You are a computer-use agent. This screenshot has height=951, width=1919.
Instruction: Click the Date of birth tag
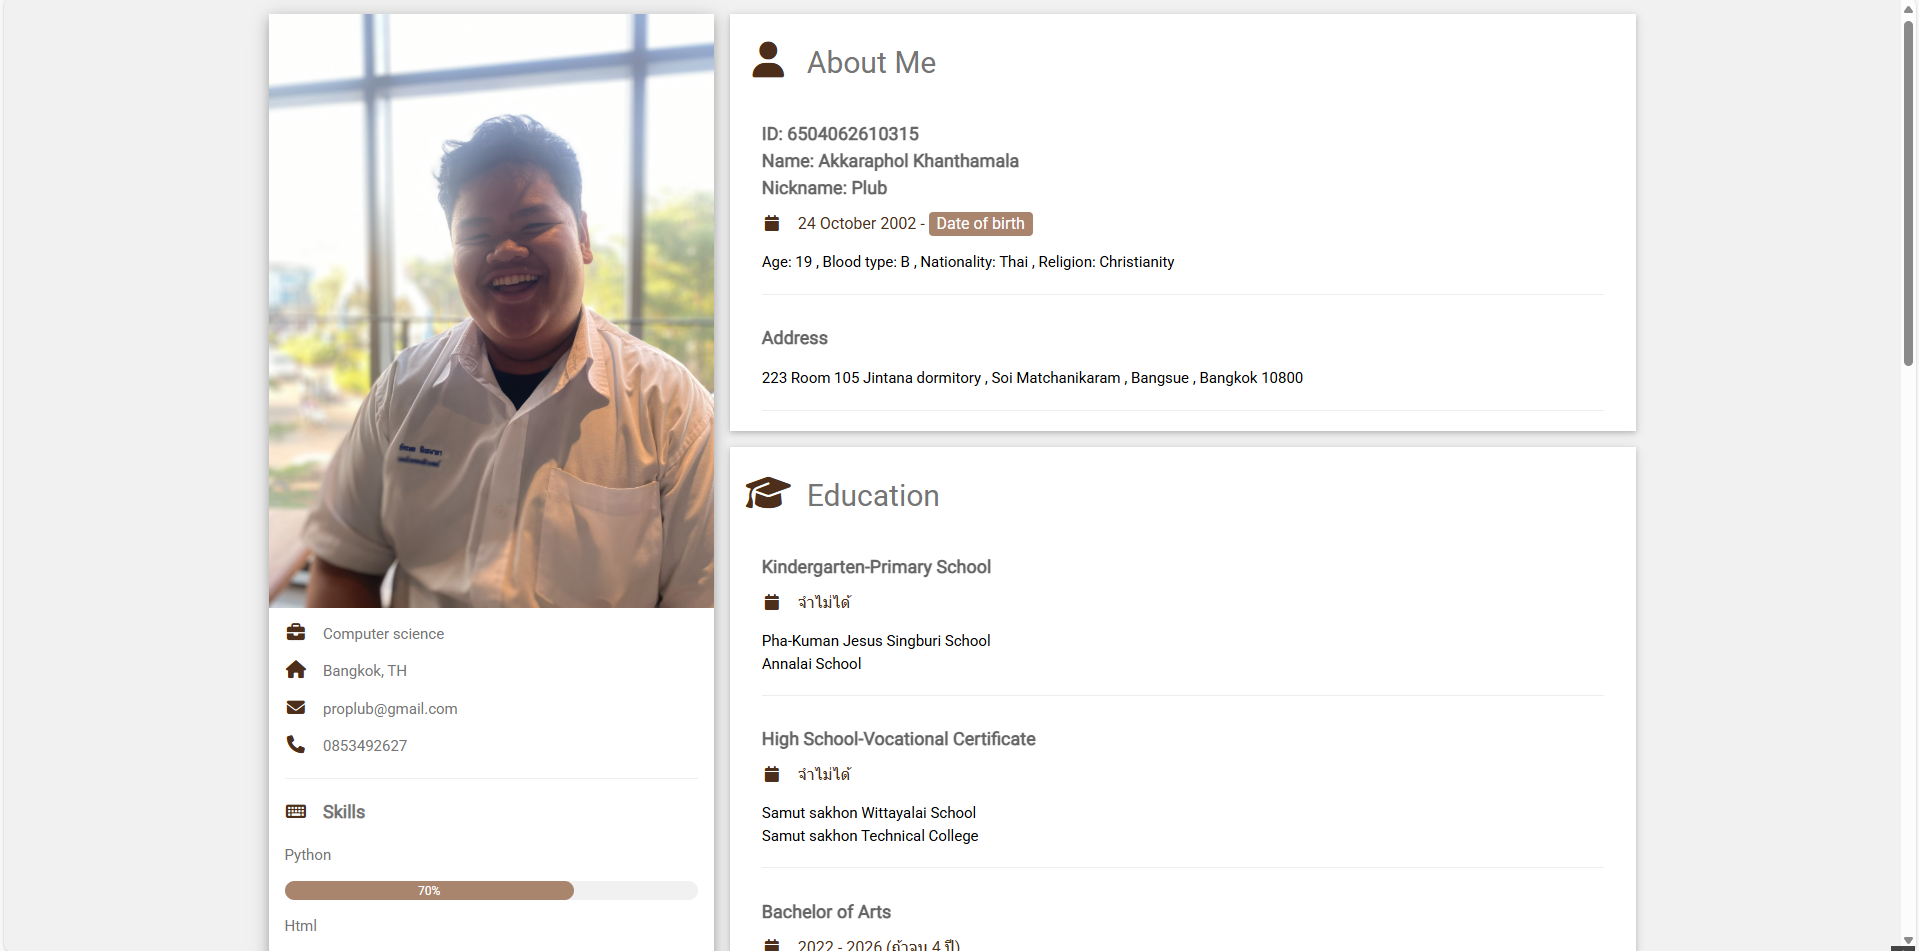coord(980,224)
